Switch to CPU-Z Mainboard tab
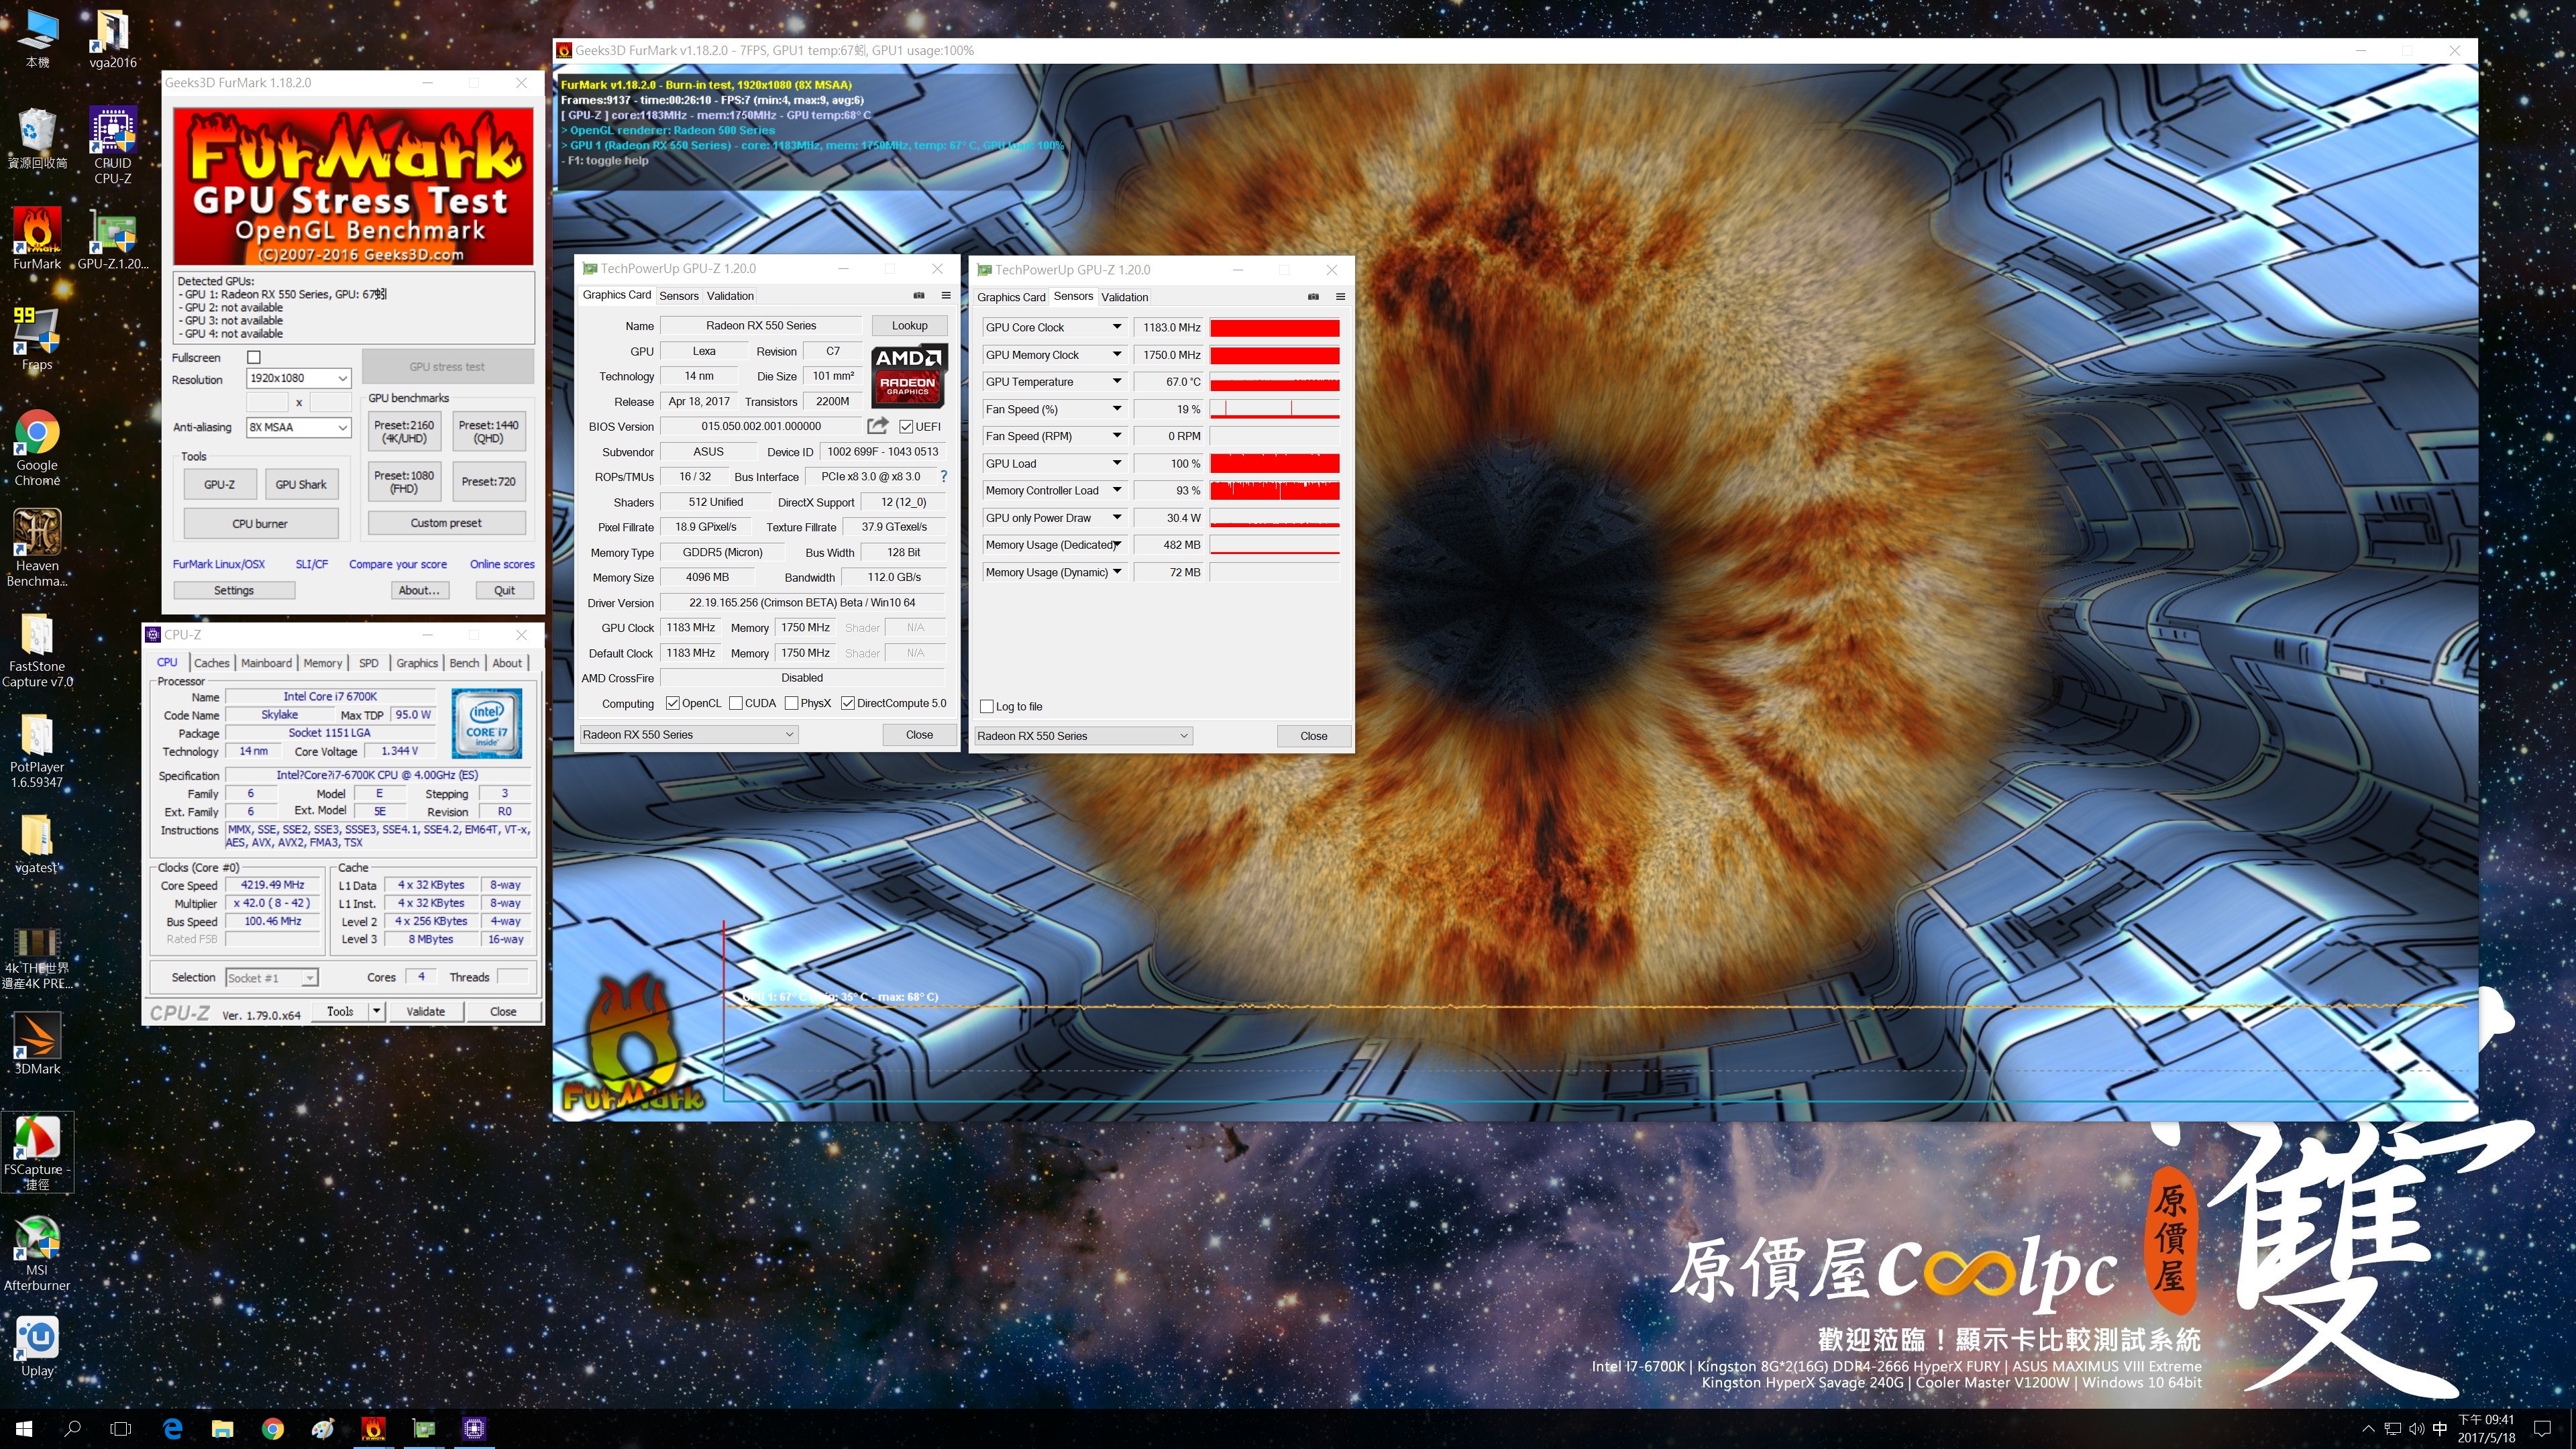The width and height of the screenshot is (2576, 1449). click(266, 663)
